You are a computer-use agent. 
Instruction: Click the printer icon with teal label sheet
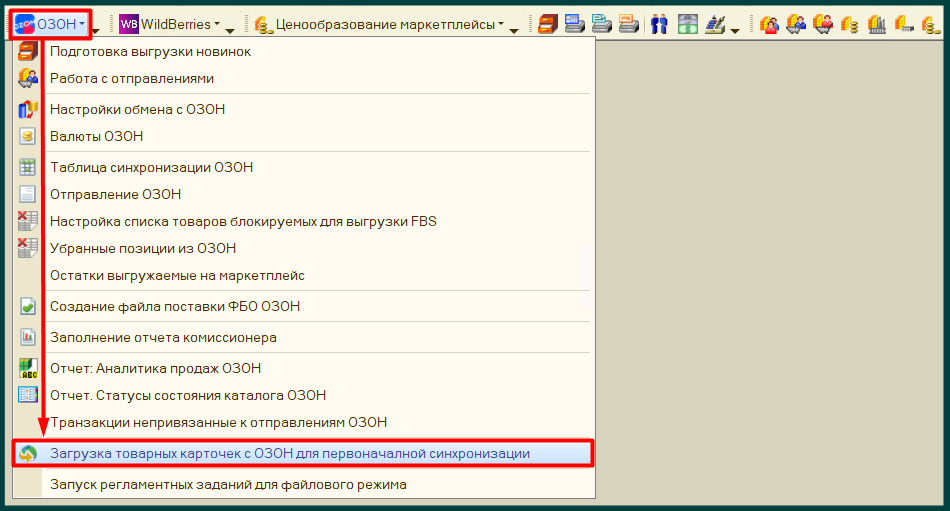(x=602, y=24)
